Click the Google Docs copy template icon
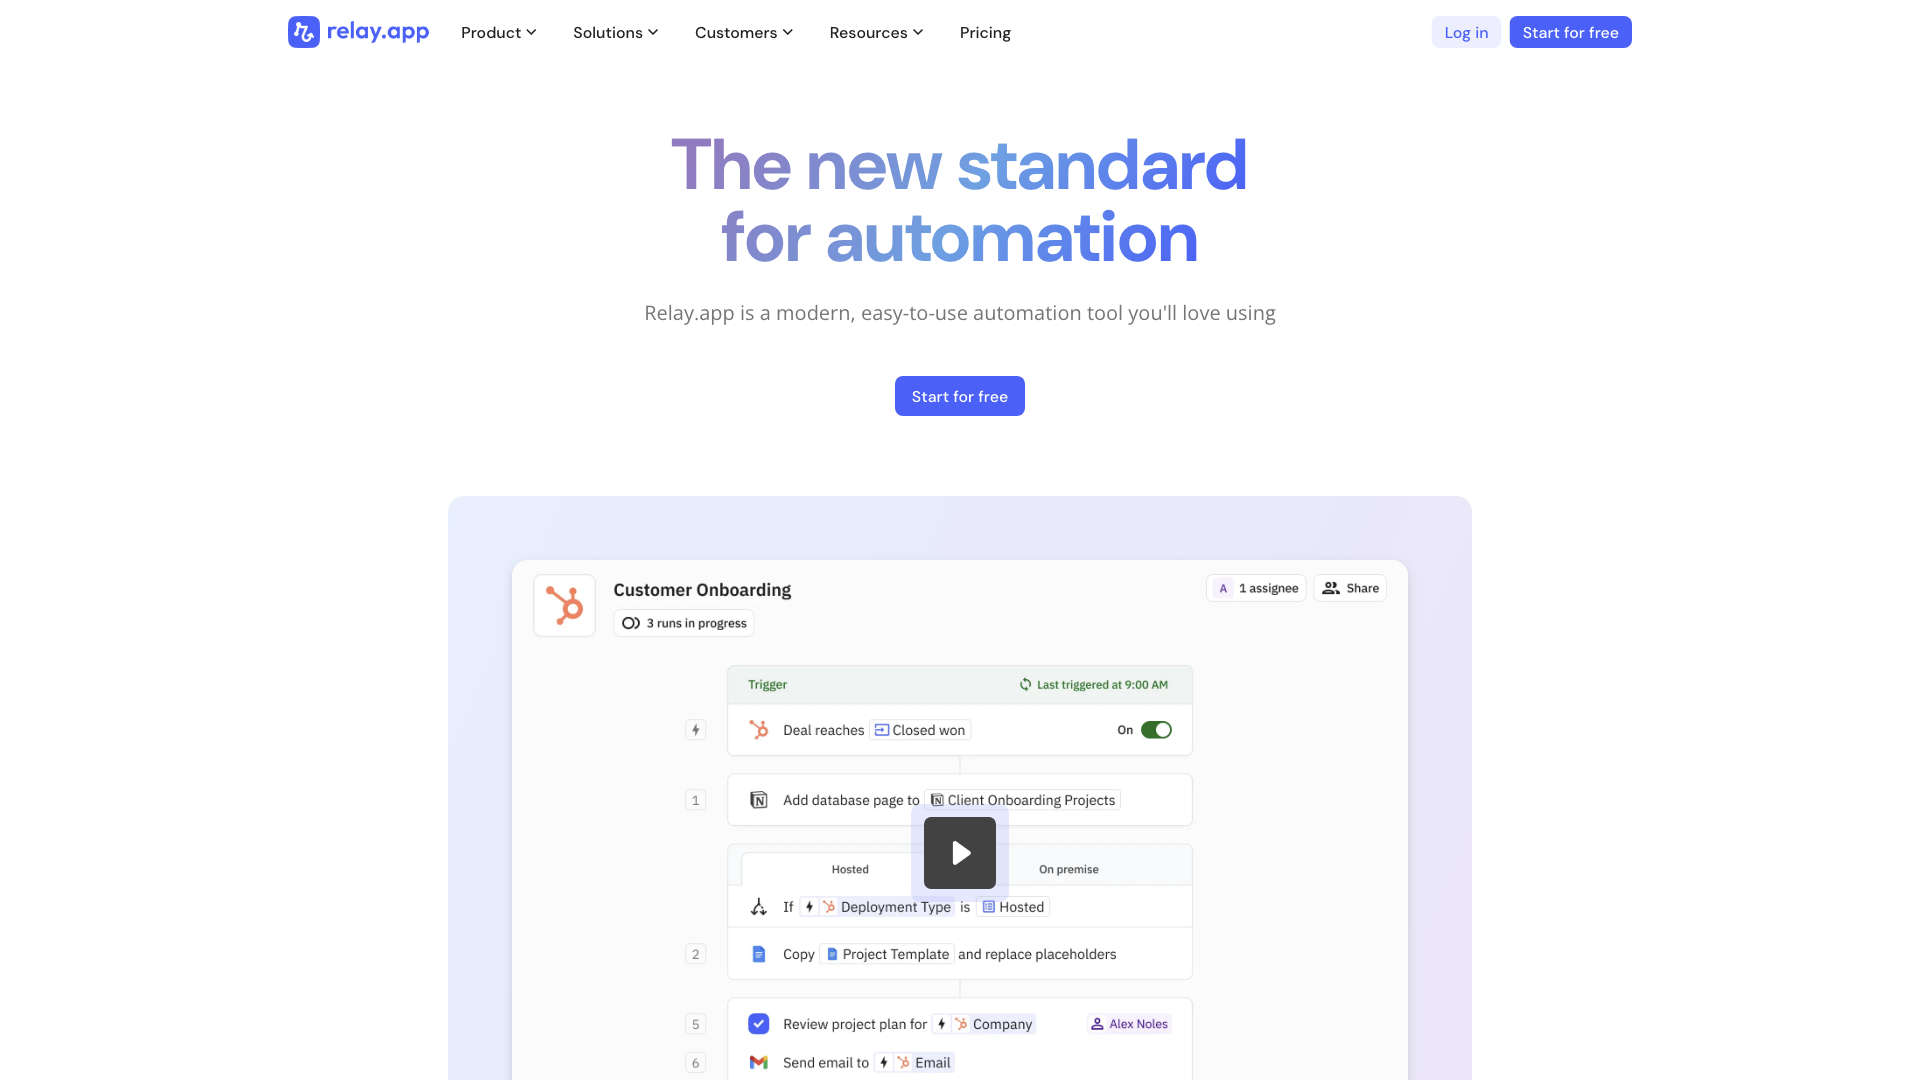The width and height of the screenshot is (1920, 1080). (758, 953)
